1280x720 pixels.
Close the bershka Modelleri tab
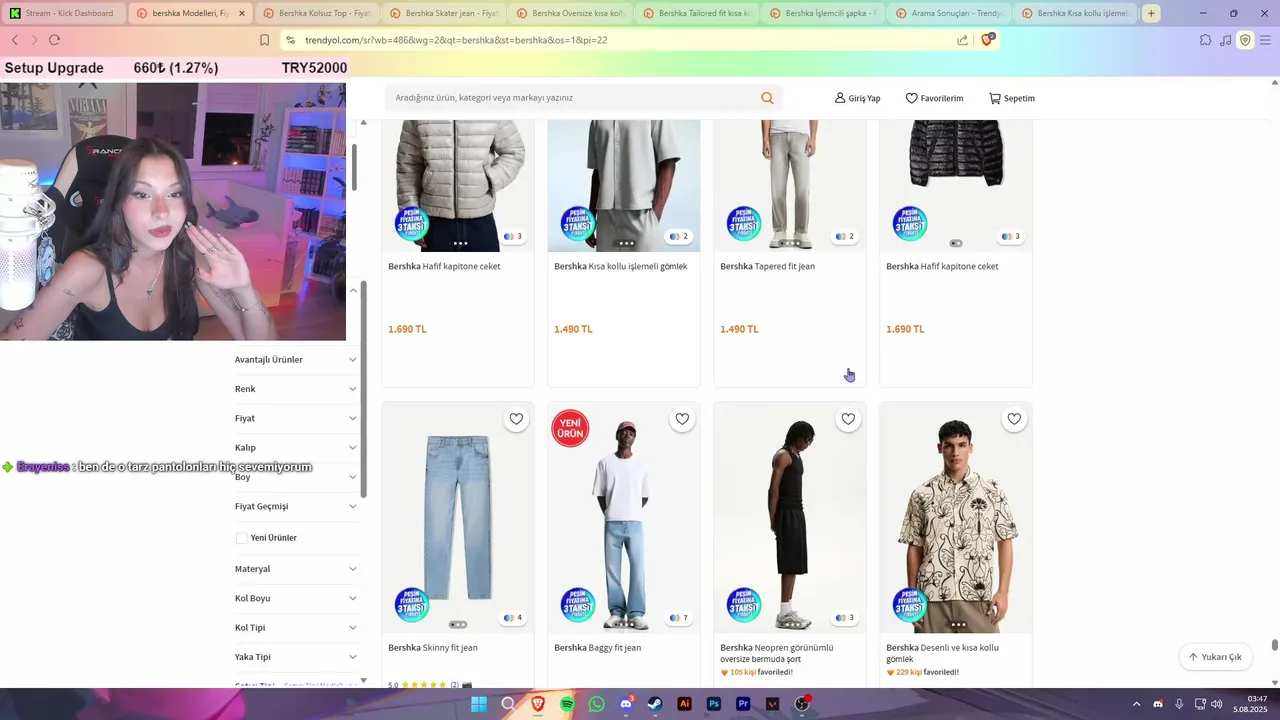click(241, 13)
